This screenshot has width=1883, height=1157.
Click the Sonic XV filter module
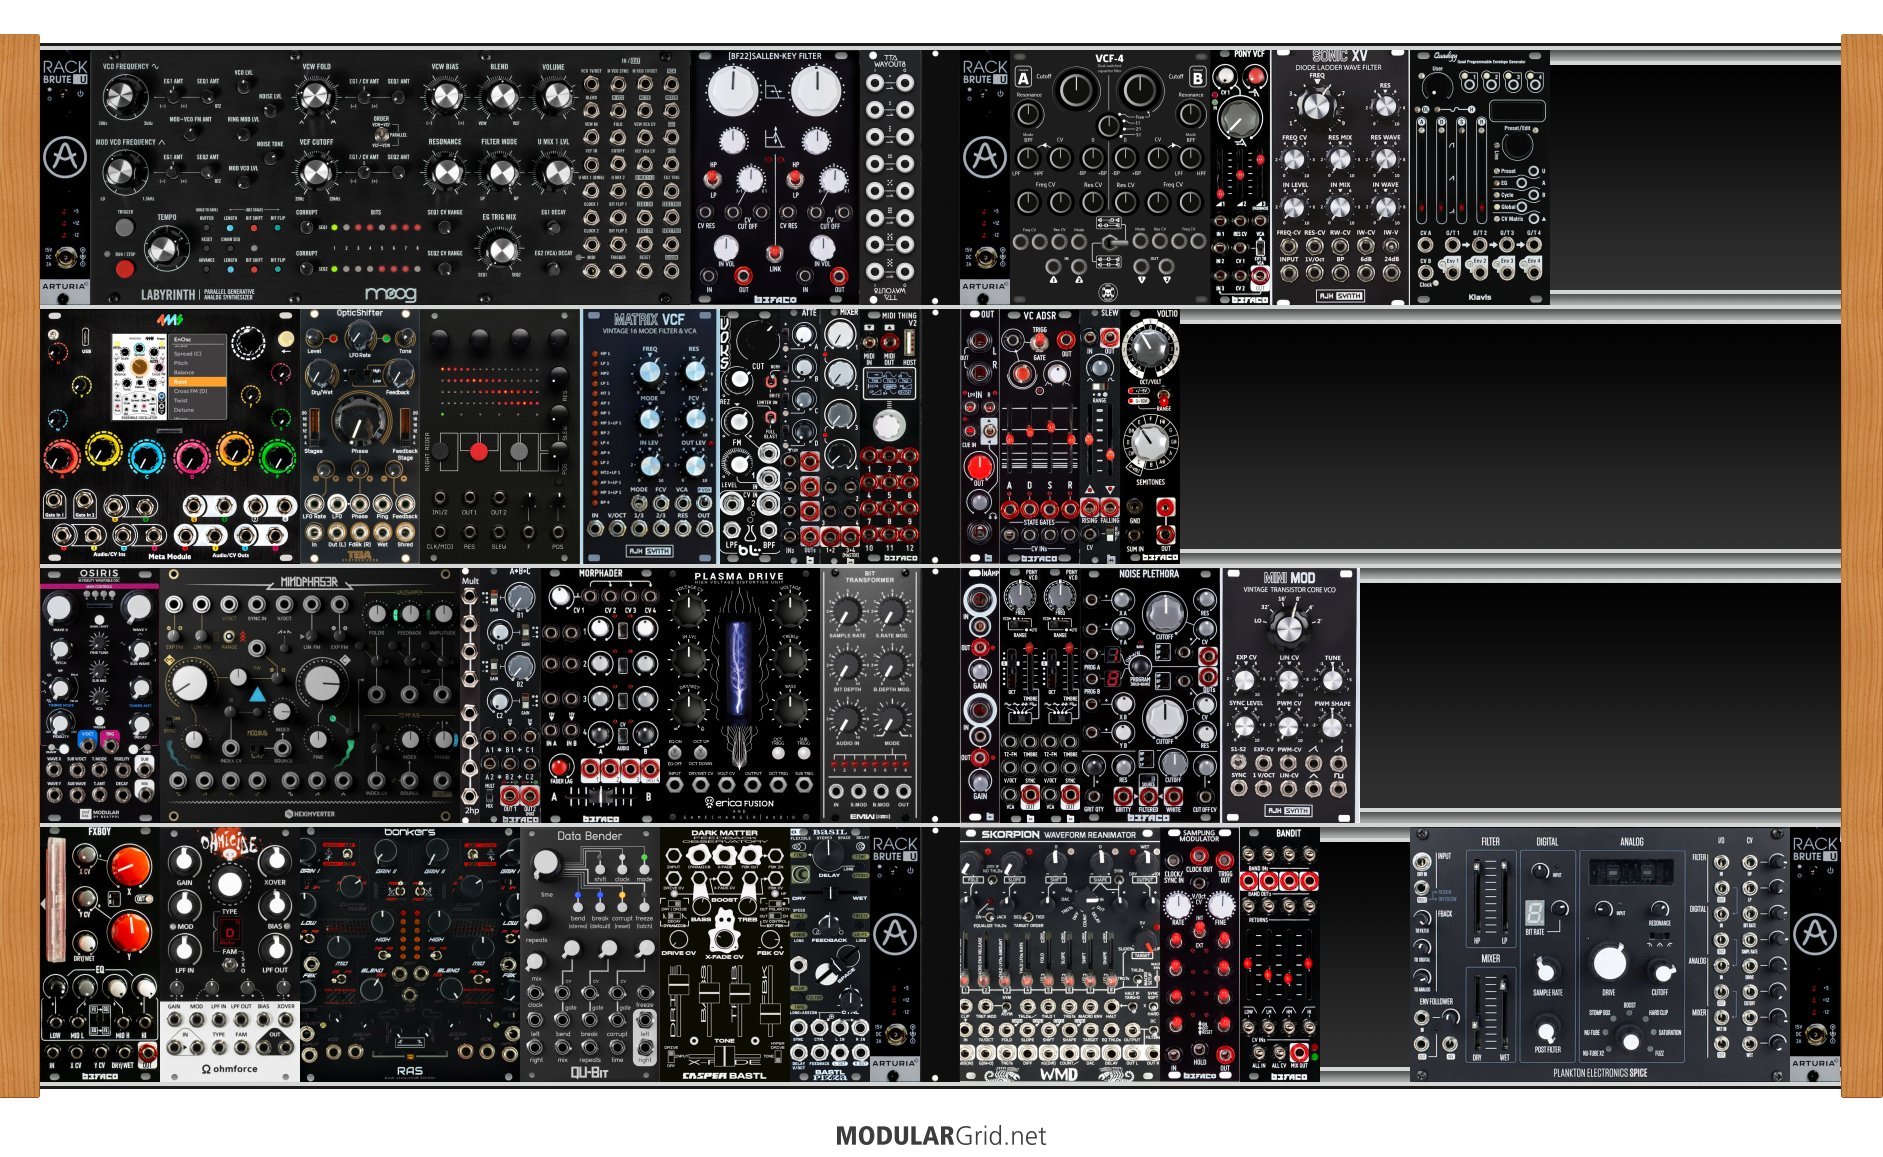[1340, 176]
